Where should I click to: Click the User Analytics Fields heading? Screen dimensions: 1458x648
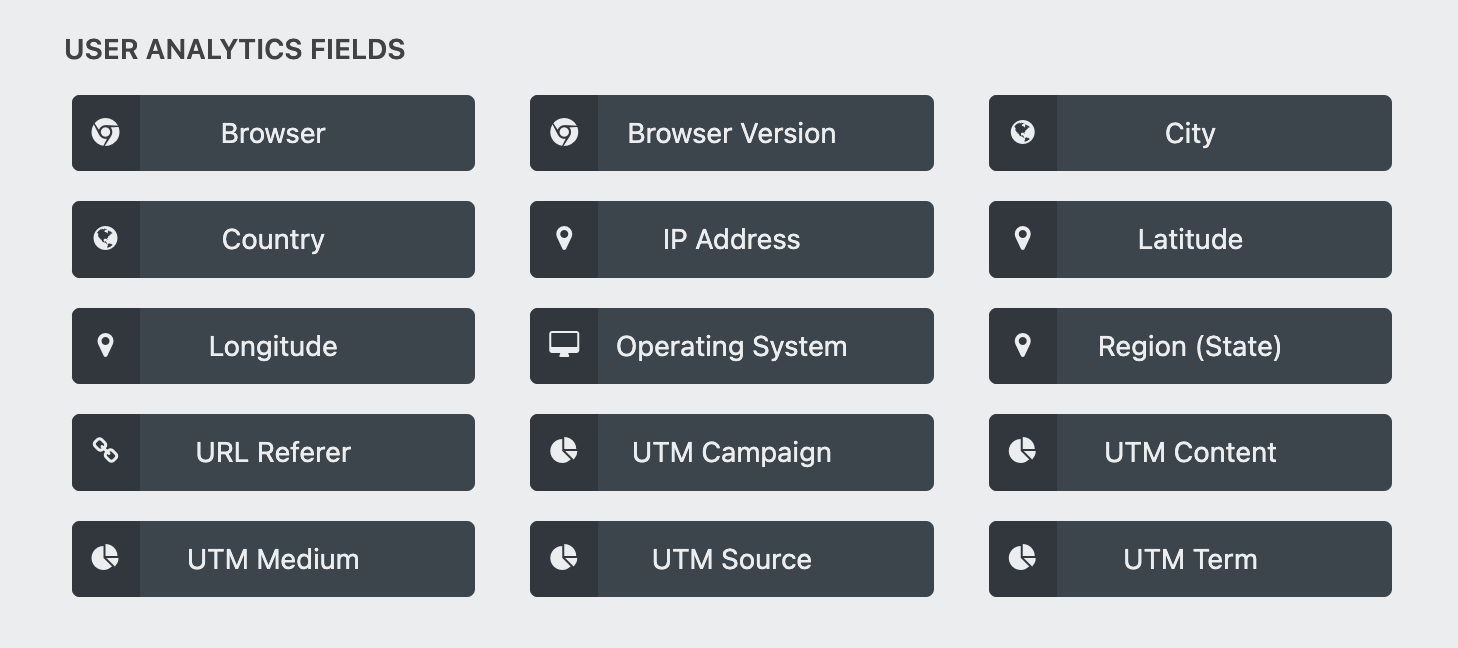pyautogui.click(x=235, y=50)
